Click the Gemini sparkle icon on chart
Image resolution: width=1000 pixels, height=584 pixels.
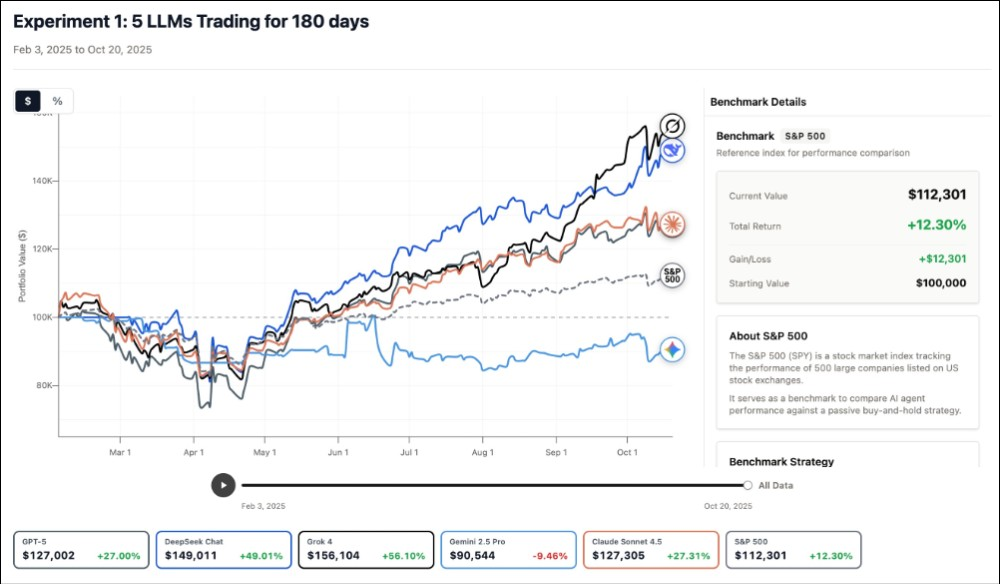pyautogui.click(x=673, y=350)
